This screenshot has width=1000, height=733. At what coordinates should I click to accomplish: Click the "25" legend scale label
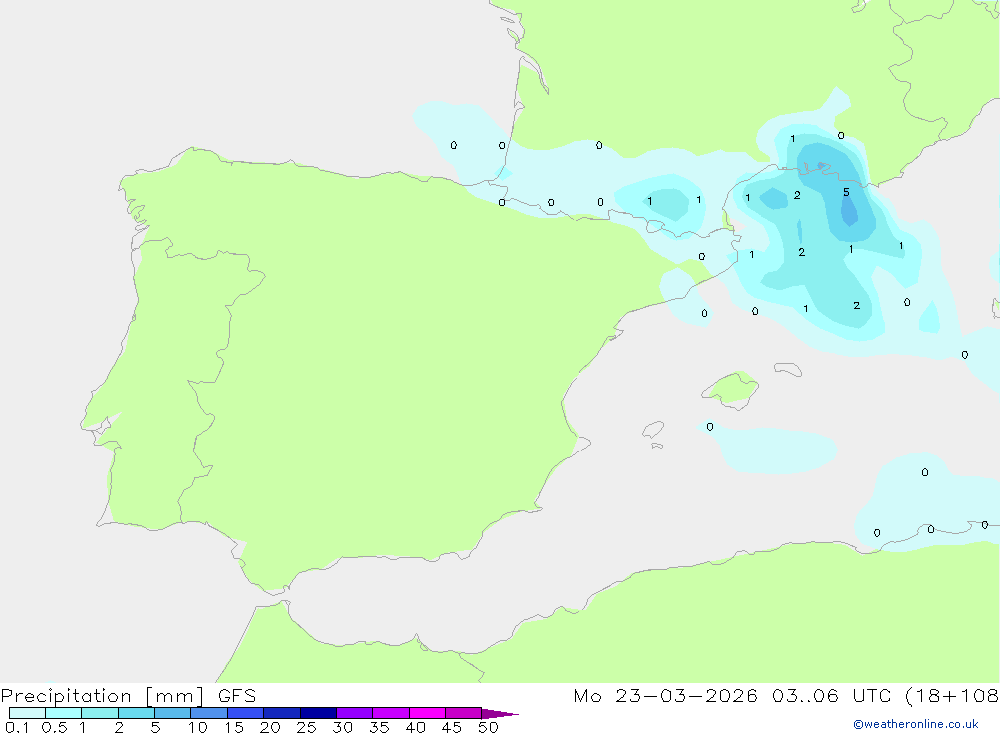pyautogui.click(x=306, y=727)
